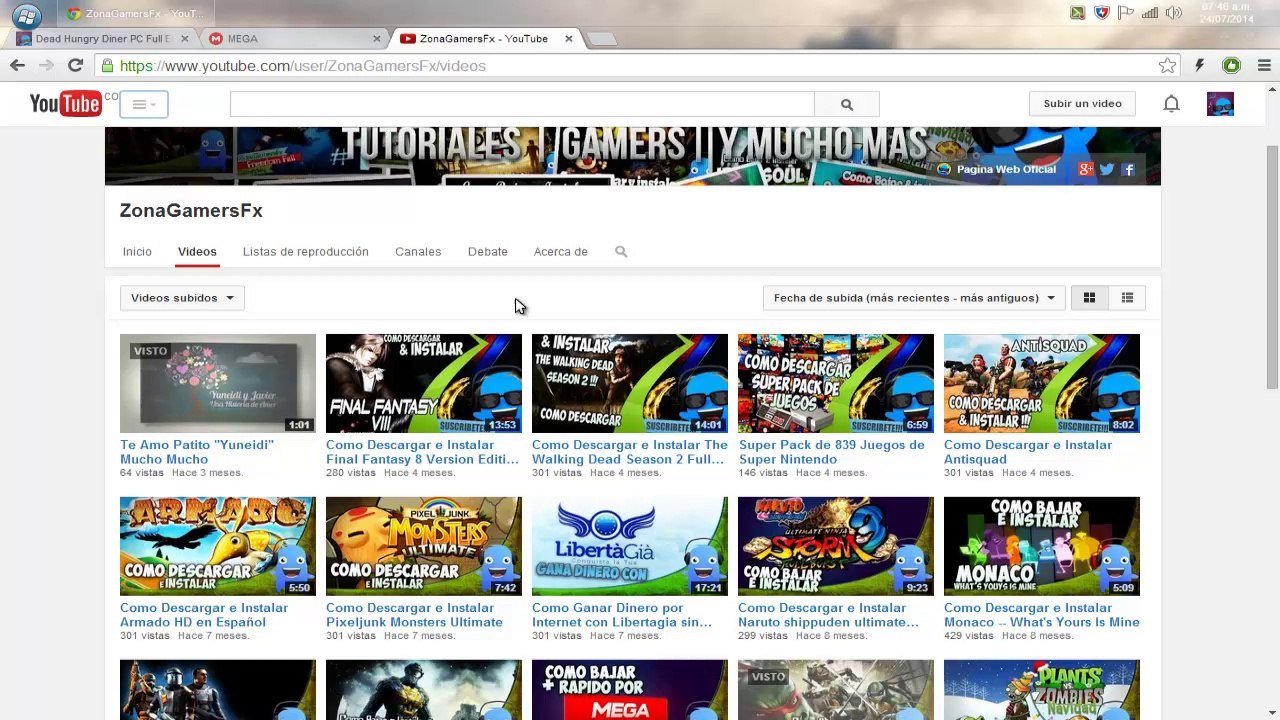This screenshot has width=1280, height=720.
Task: Visit the channel's Facebook page
Action: pos(1128,170)
